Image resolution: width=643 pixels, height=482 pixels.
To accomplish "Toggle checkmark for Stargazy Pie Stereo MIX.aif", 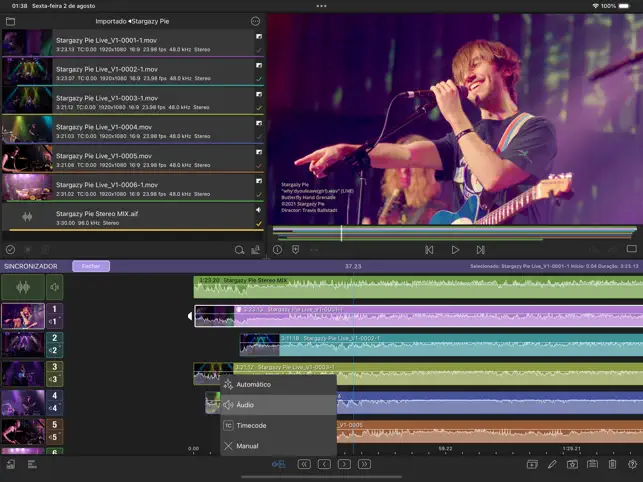I will (259, 223).
